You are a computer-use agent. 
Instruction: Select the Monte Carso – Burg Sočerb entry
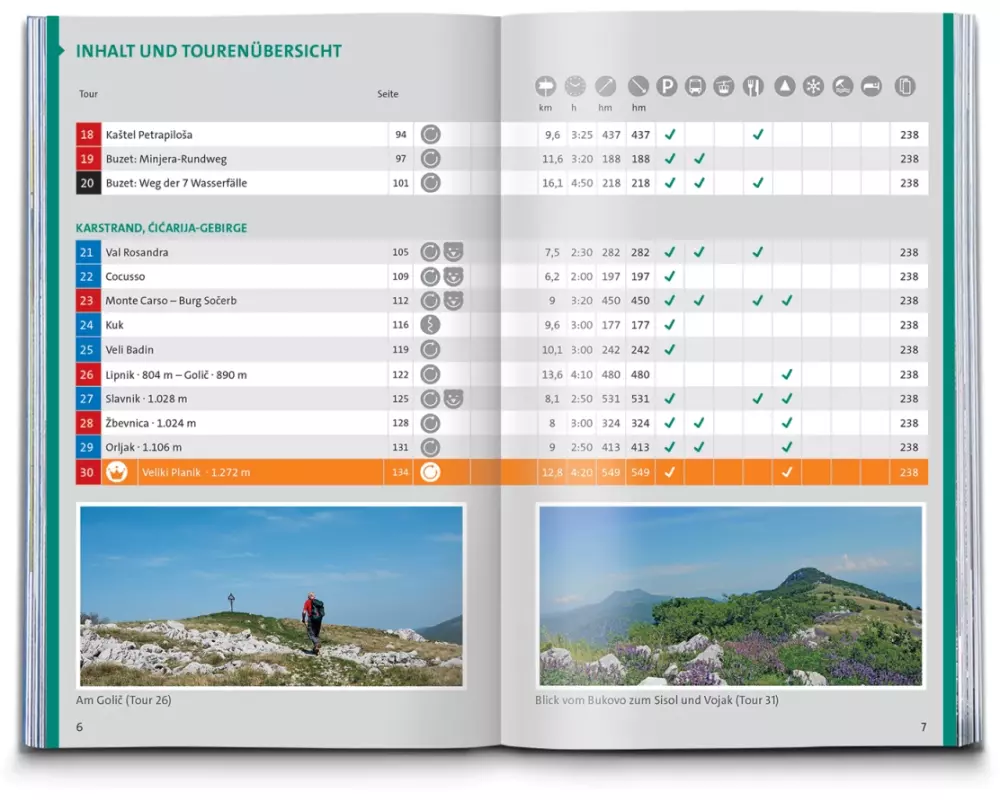click(171, 301)
